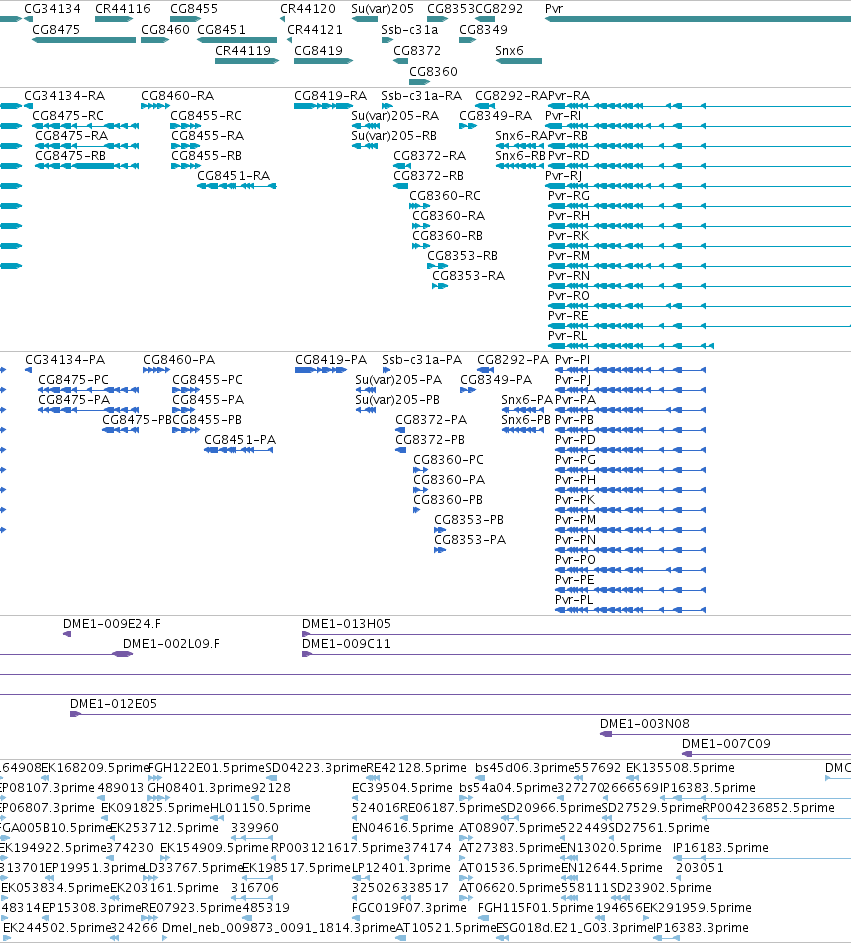Image resolution: width=851 pixels, height=943 pixels.
Task: Click the CG8419 gene bar
Action: point(323,61)
